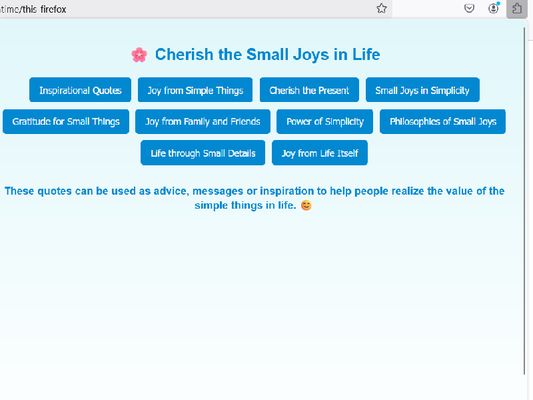Open Life through Small Details
533x400 pixels.
(x=203, y=153)
